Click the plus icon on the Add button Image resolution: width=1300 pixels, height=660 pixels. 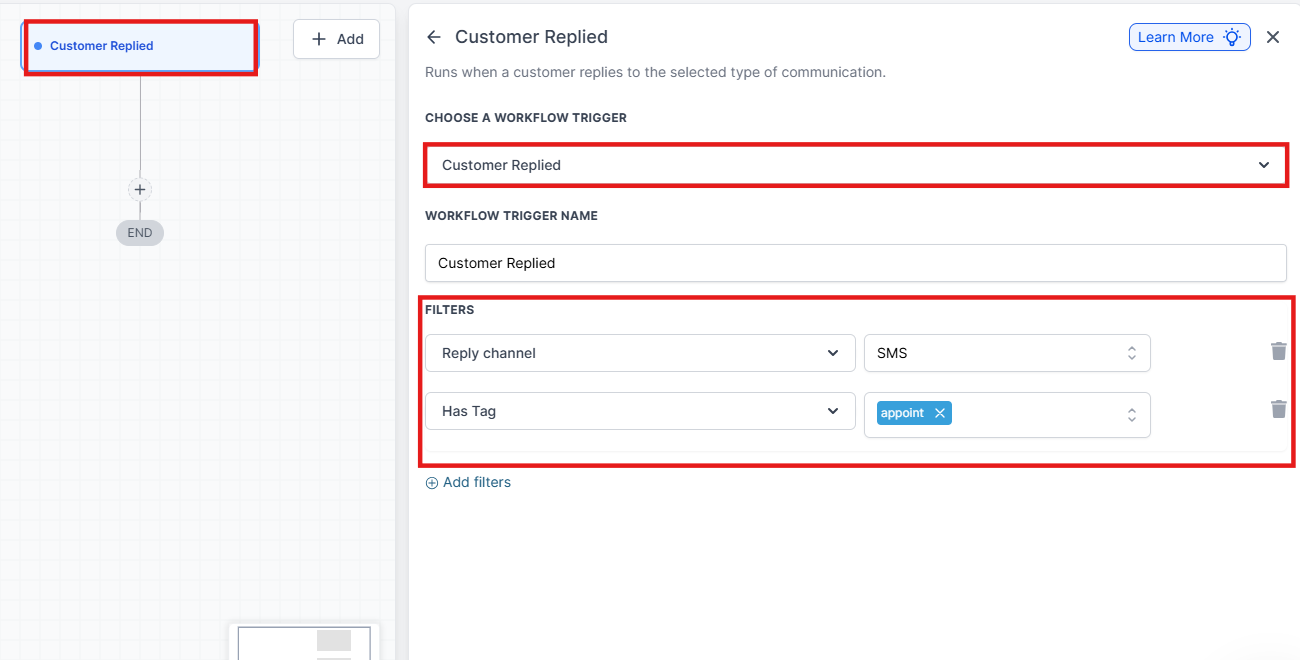point(319,39)
